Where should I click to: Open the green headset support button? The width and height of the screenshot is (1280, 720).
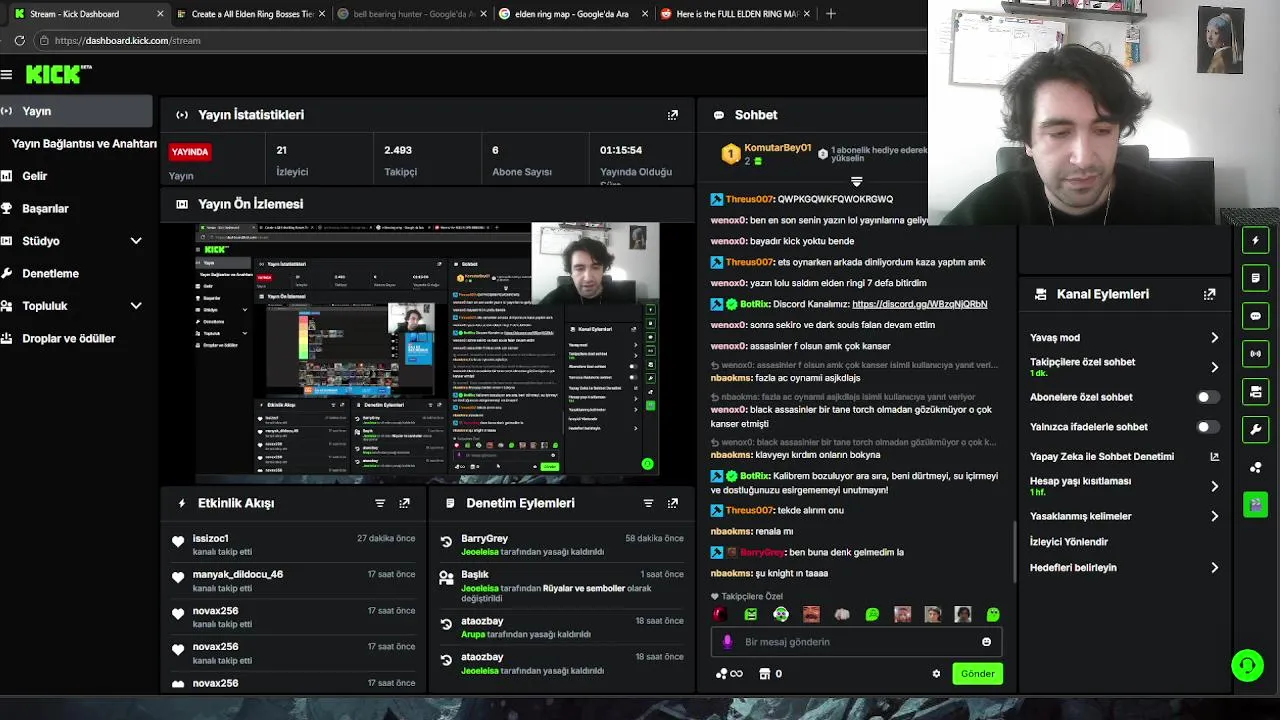click(x=1247, y=665)
